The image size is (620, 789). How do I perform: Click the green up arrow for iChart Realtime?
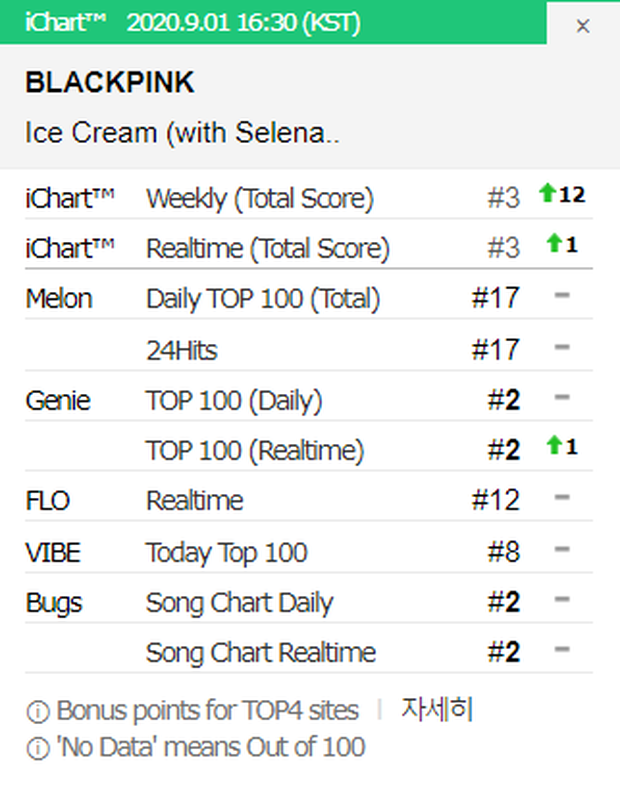tap(553, 244)
